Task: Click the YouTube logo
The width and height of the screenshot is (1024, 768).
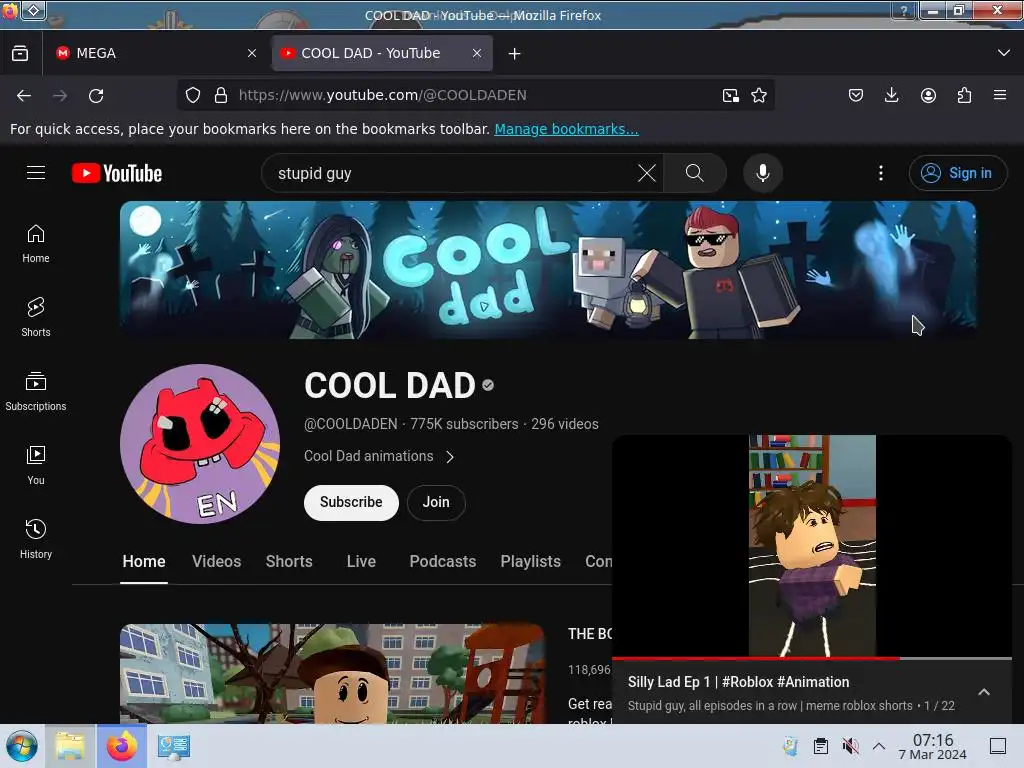Action: click(x=117, y=173)
